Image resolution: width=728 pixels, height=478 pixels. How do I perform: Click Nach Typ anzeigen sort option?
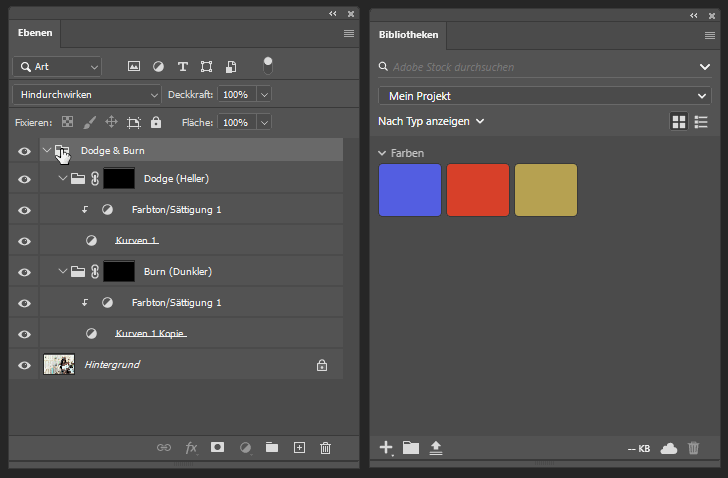[x=431, y=121]
